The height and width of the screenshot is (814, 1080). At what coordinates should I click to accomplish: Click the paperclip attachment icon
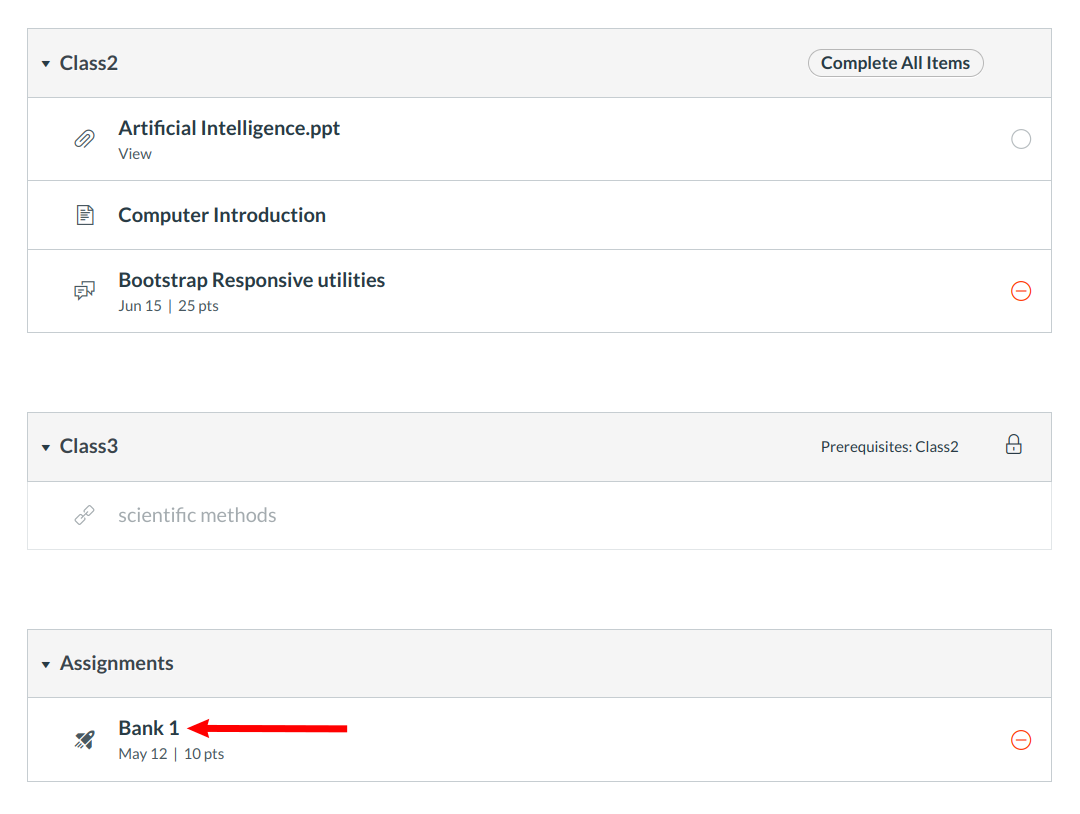(85, 139)
